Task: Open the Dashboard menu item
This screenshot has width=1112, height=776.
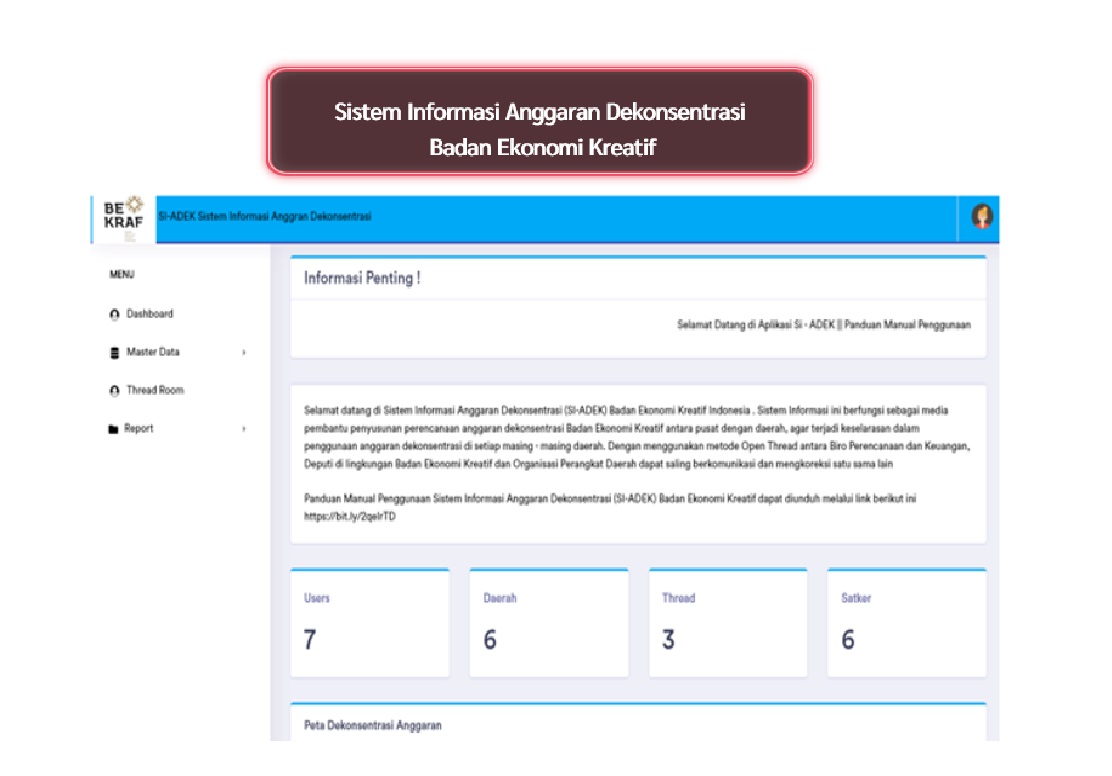Action: coord(150,314)
